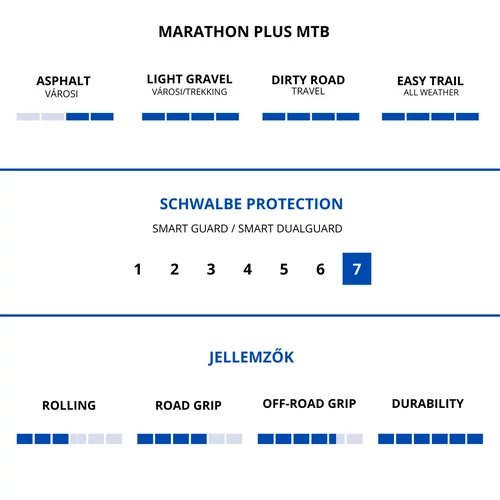This screenshot has width=500, height=500.
Task: Click the SCHWALBE PROTECTION heading
Action: (x=251, y=204)
